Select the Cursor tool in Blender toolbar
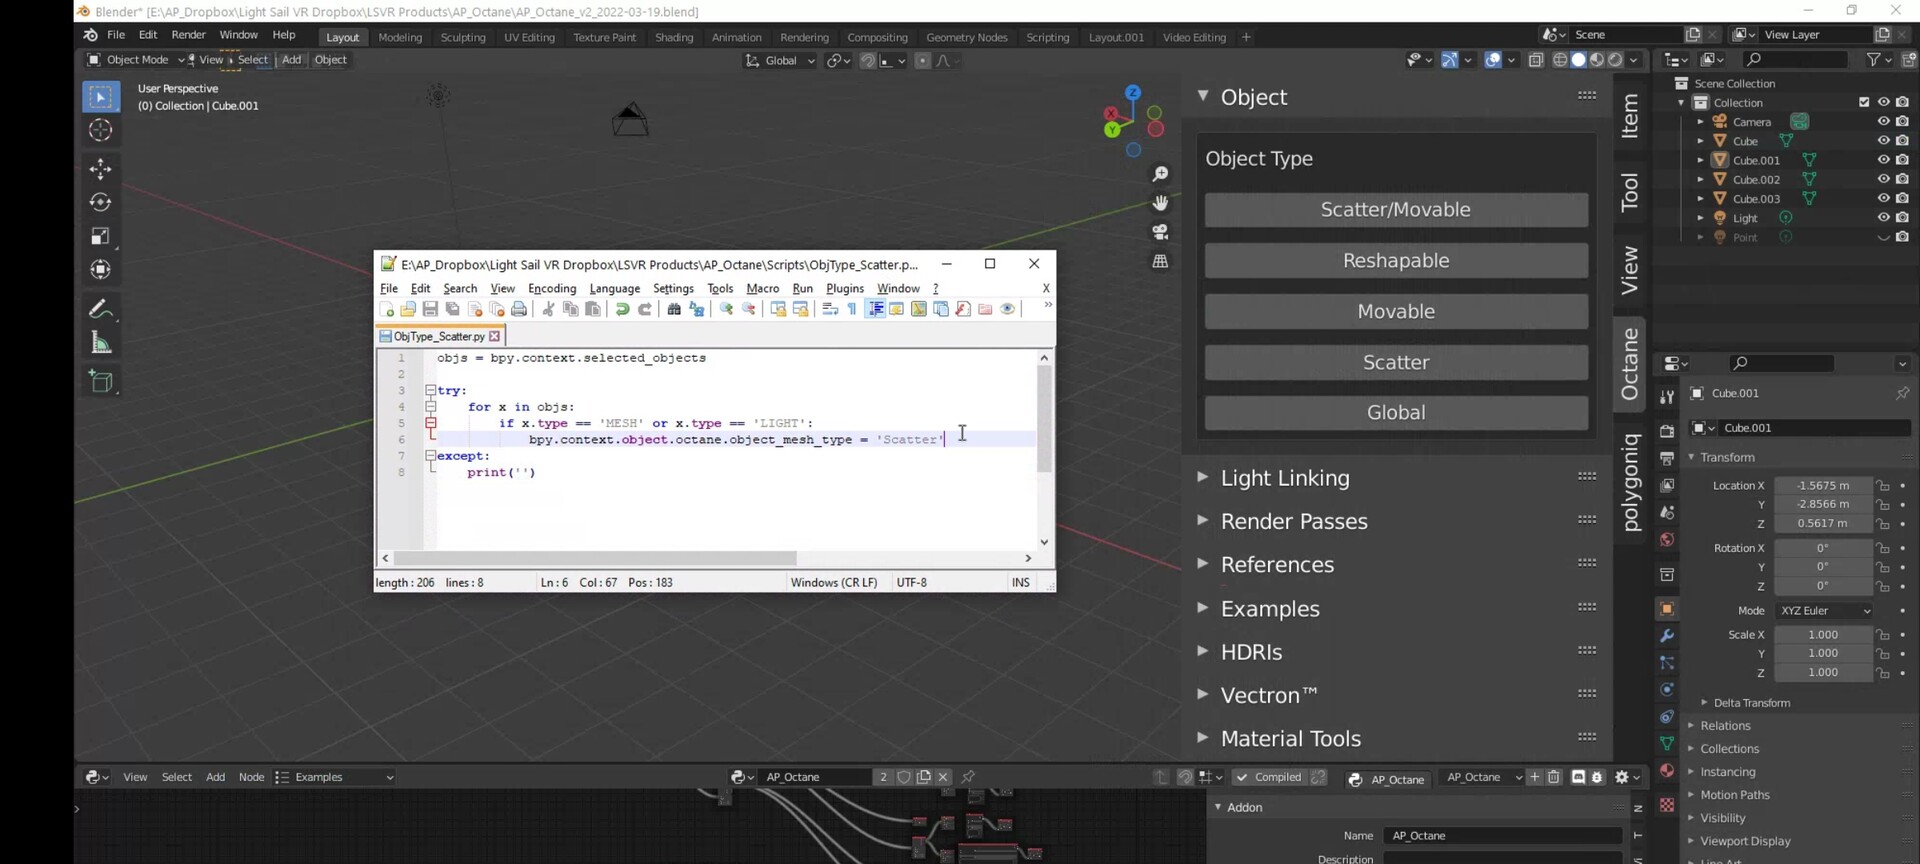The image size is (1920, 864). pyautogui.click(x=100, y=130)
